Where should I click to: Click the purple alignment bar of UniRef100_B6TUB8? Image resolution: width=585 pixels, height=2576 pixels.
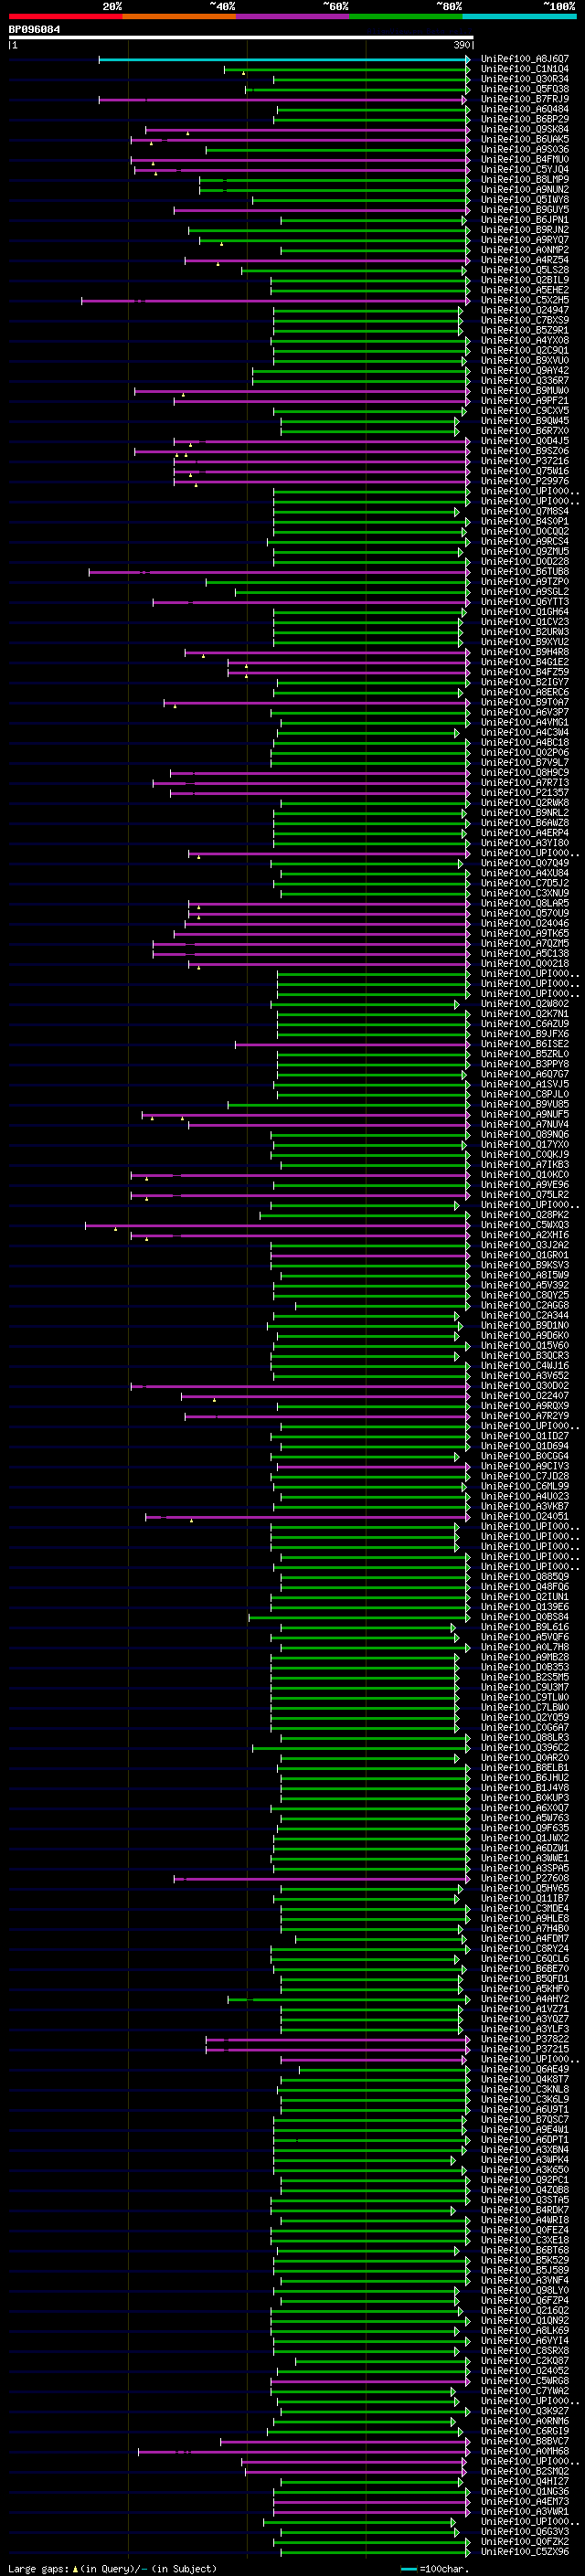pyautogui.click(x=280, y=572)
